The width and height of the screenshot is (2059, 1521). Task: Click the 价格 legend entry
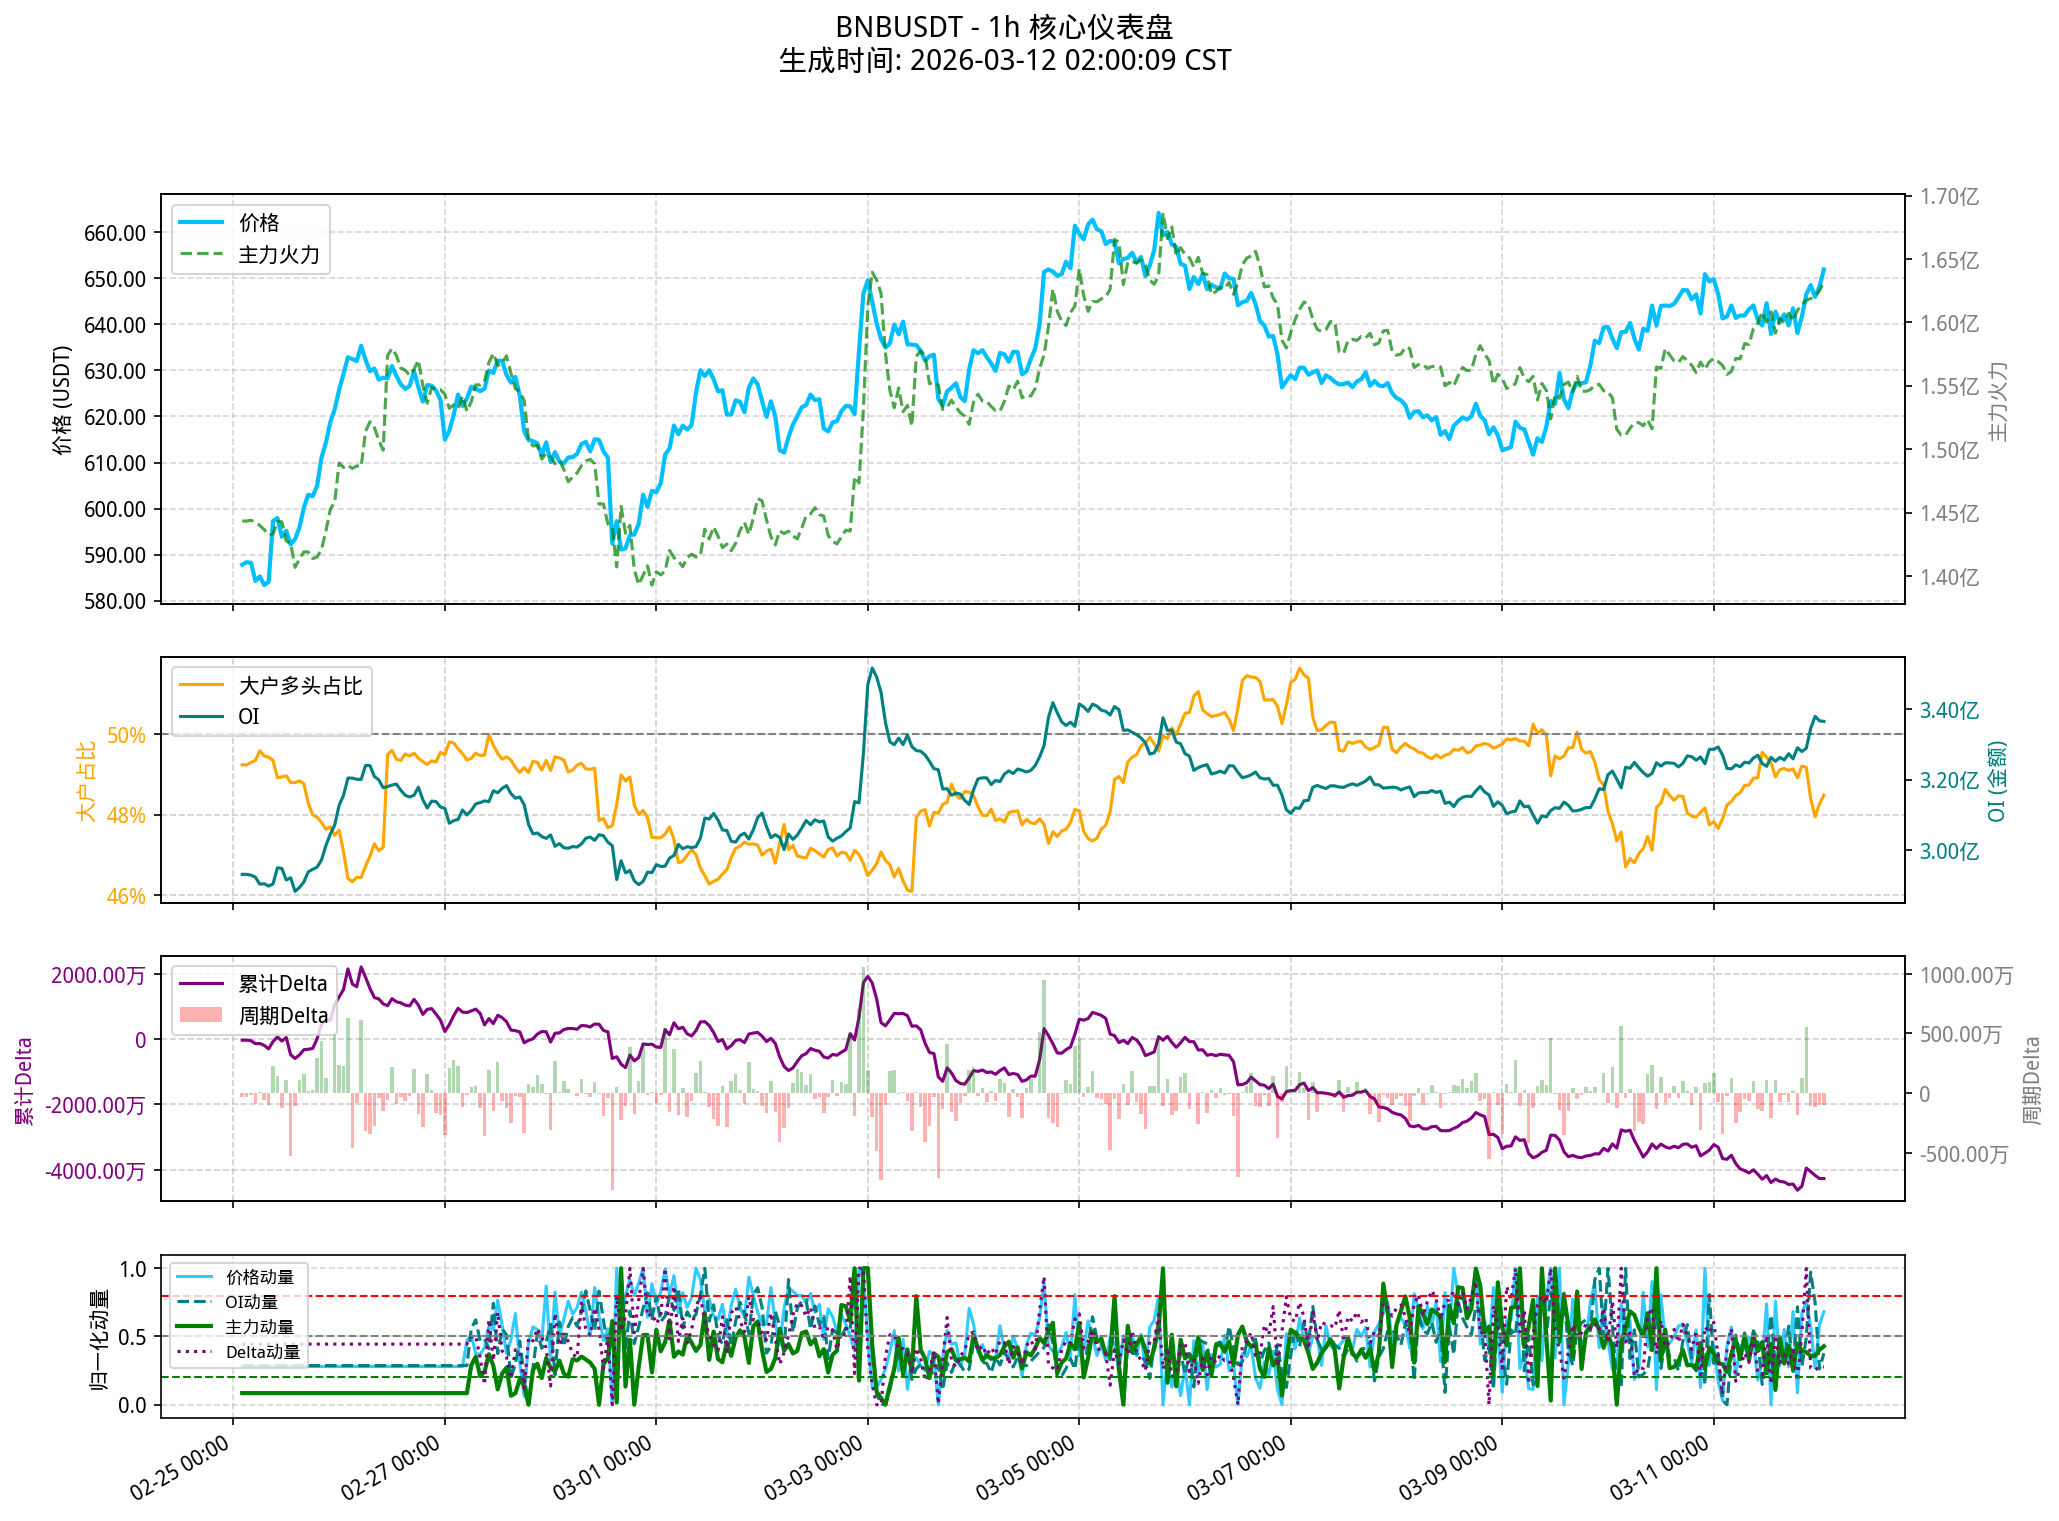pos(258,223)
